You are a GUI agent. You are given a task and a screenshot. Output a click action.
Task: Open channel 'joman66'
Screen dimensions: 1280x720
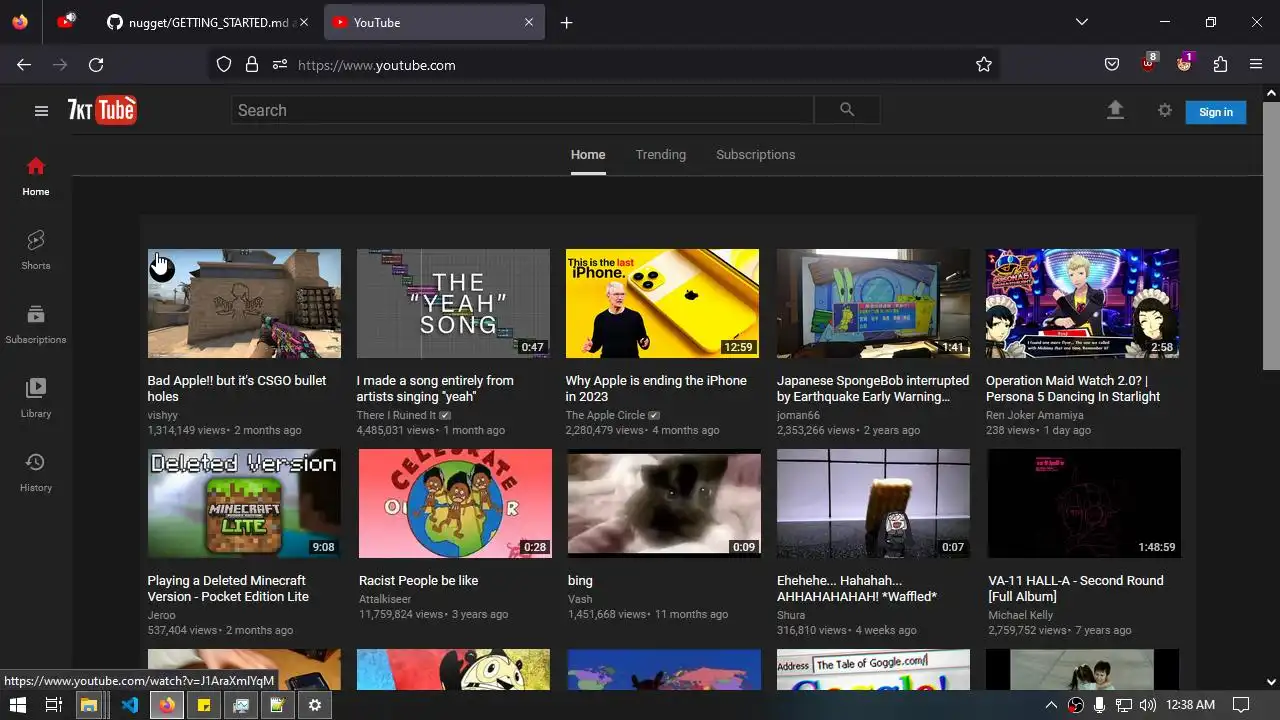[x=798, y=415]
